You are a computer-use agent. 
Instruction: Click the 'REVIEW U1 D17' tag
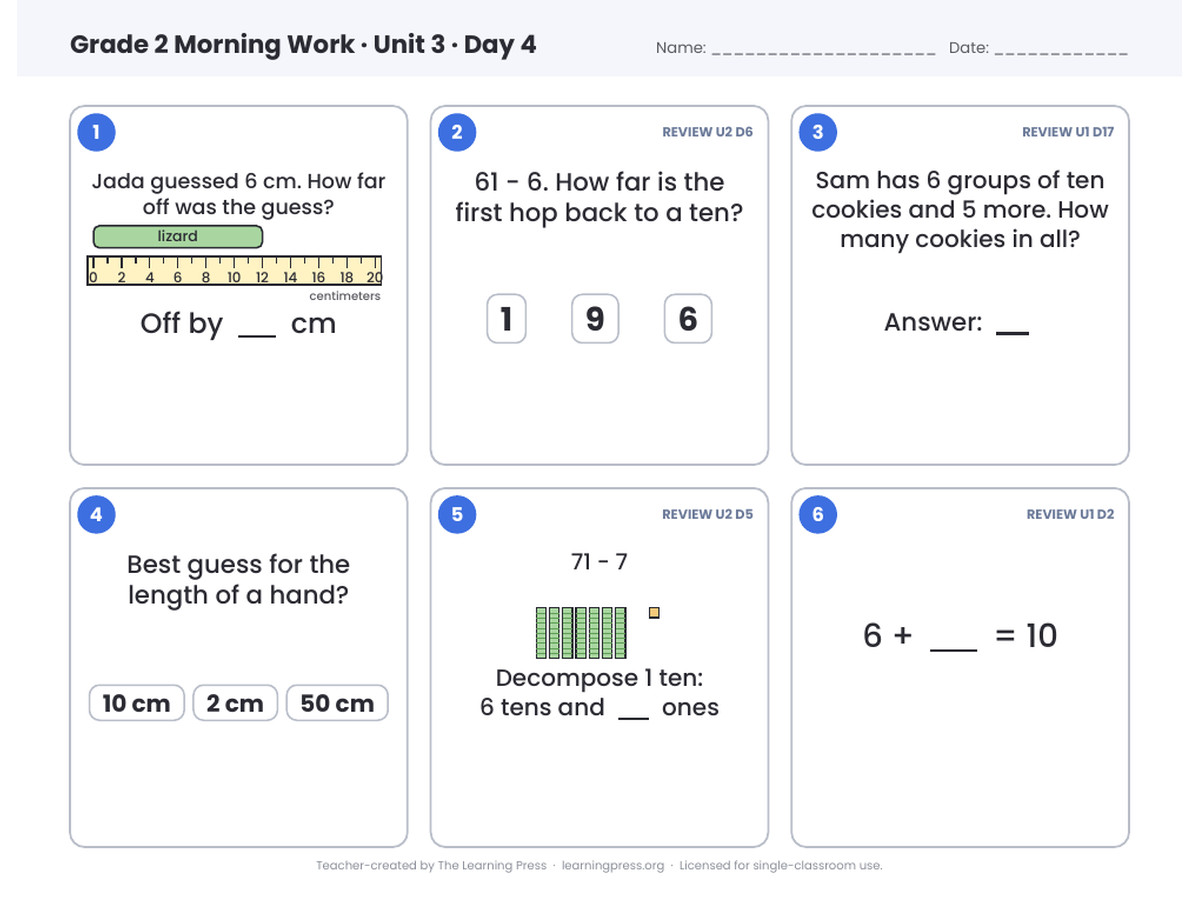click(x=1068, y=132)
